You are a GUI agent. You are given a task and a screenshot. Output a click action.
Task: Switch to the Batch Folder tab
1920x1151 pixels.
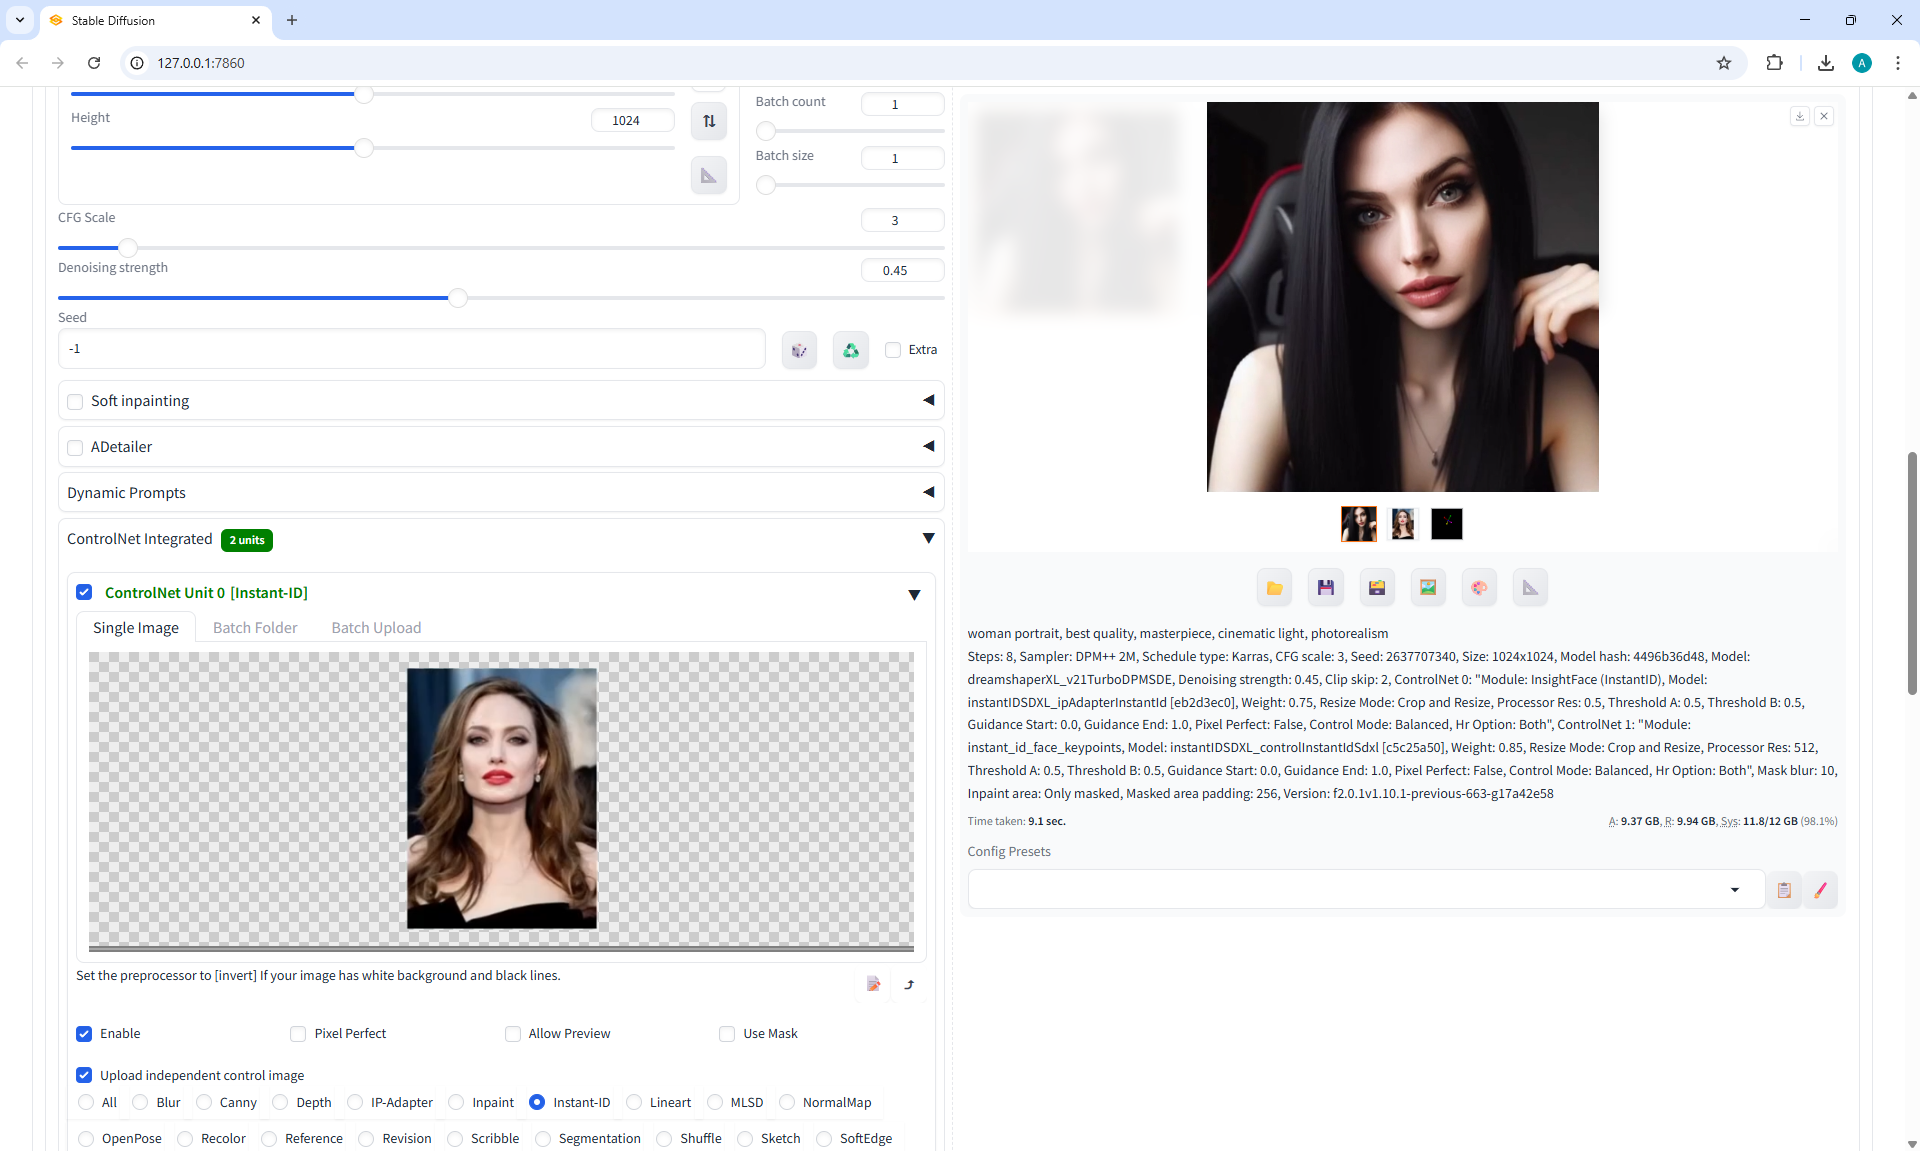click(255, 628)
